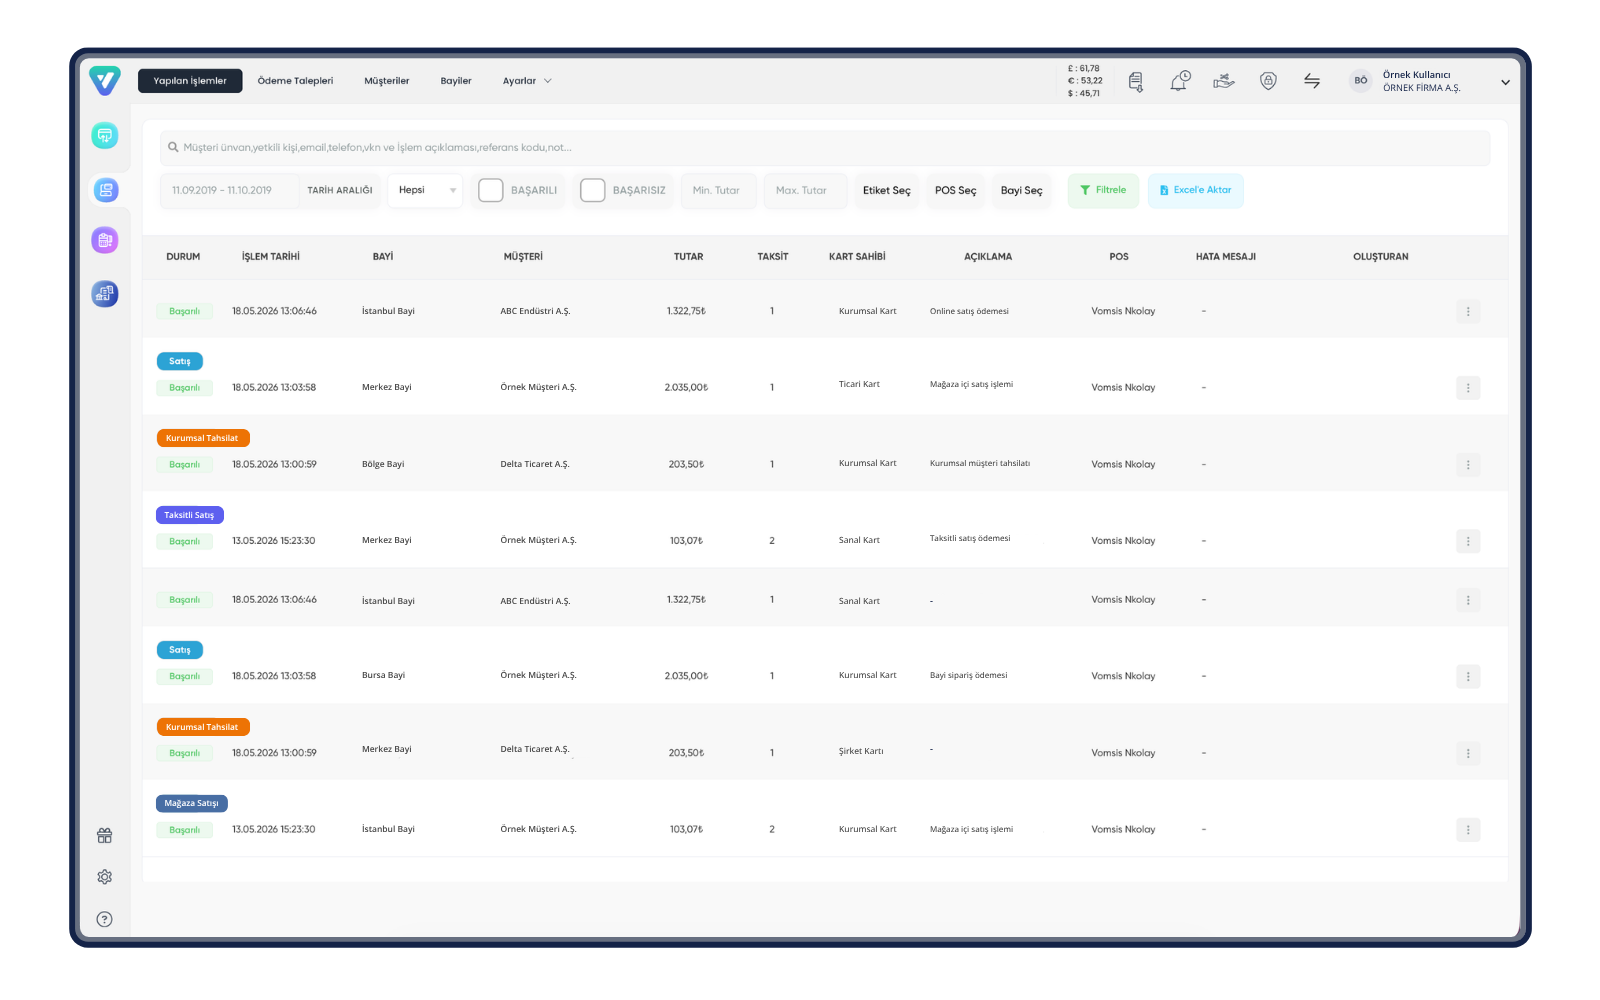Click Bölge Bayi cell
Screen dimensions: 1600x1000
[383, 464]
